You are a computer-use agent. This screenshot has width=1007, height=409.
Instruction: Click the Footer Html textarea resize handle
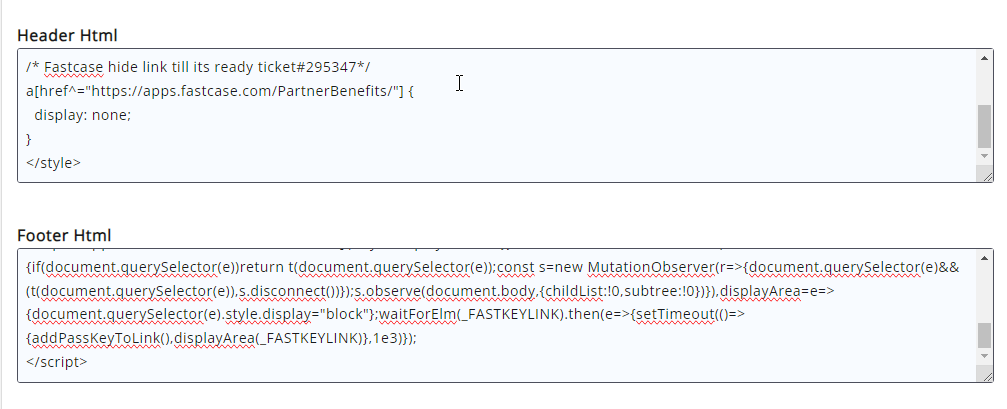(985, 375)
